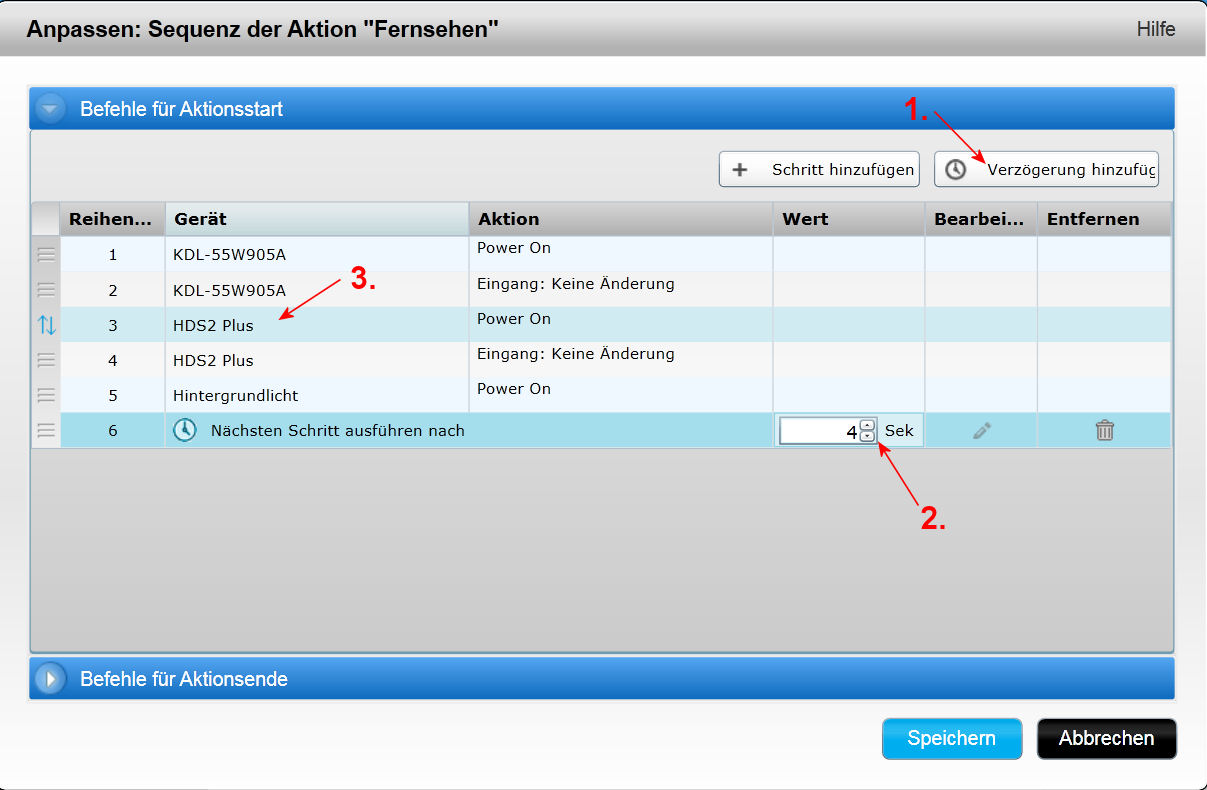This screenshot has height=790, width=1207.
Task: Click the drag handle of row 5
Action: pyautogui.click(x=46, y=395)
